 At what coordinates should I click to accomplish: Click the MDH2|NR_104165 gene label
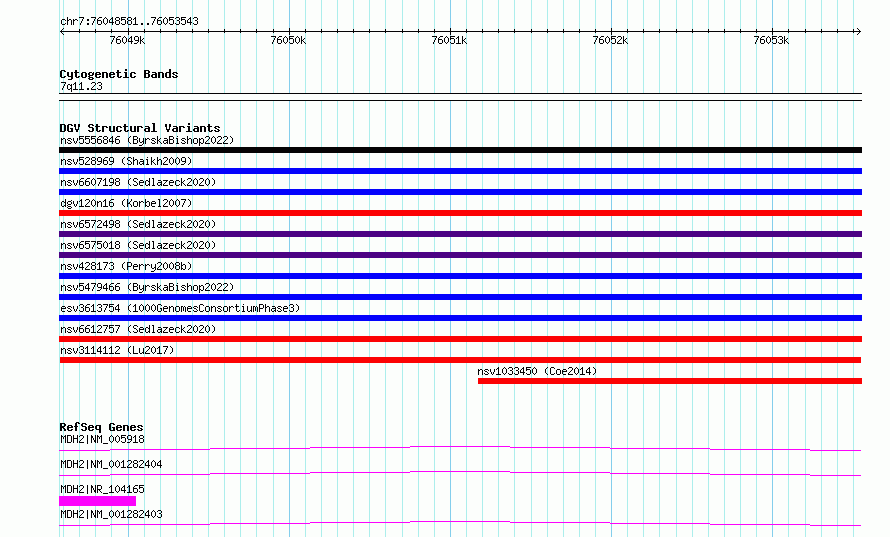pyautogui.click(x=102, y=489)
